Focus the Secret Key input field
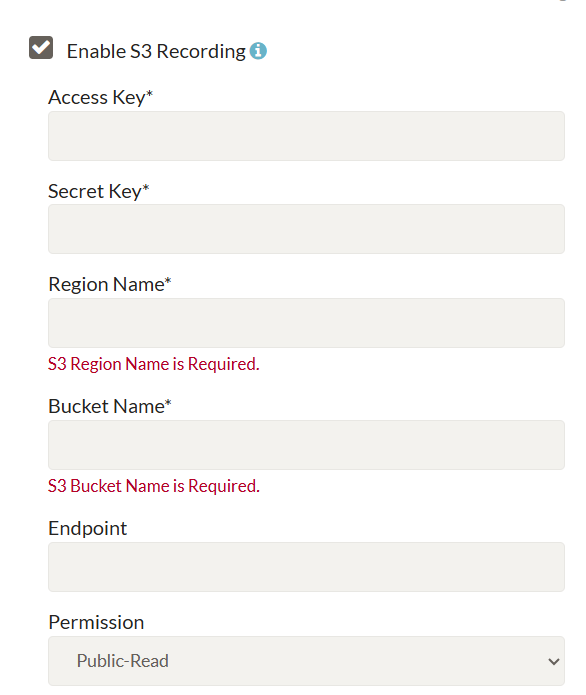 tap(306, 229)
